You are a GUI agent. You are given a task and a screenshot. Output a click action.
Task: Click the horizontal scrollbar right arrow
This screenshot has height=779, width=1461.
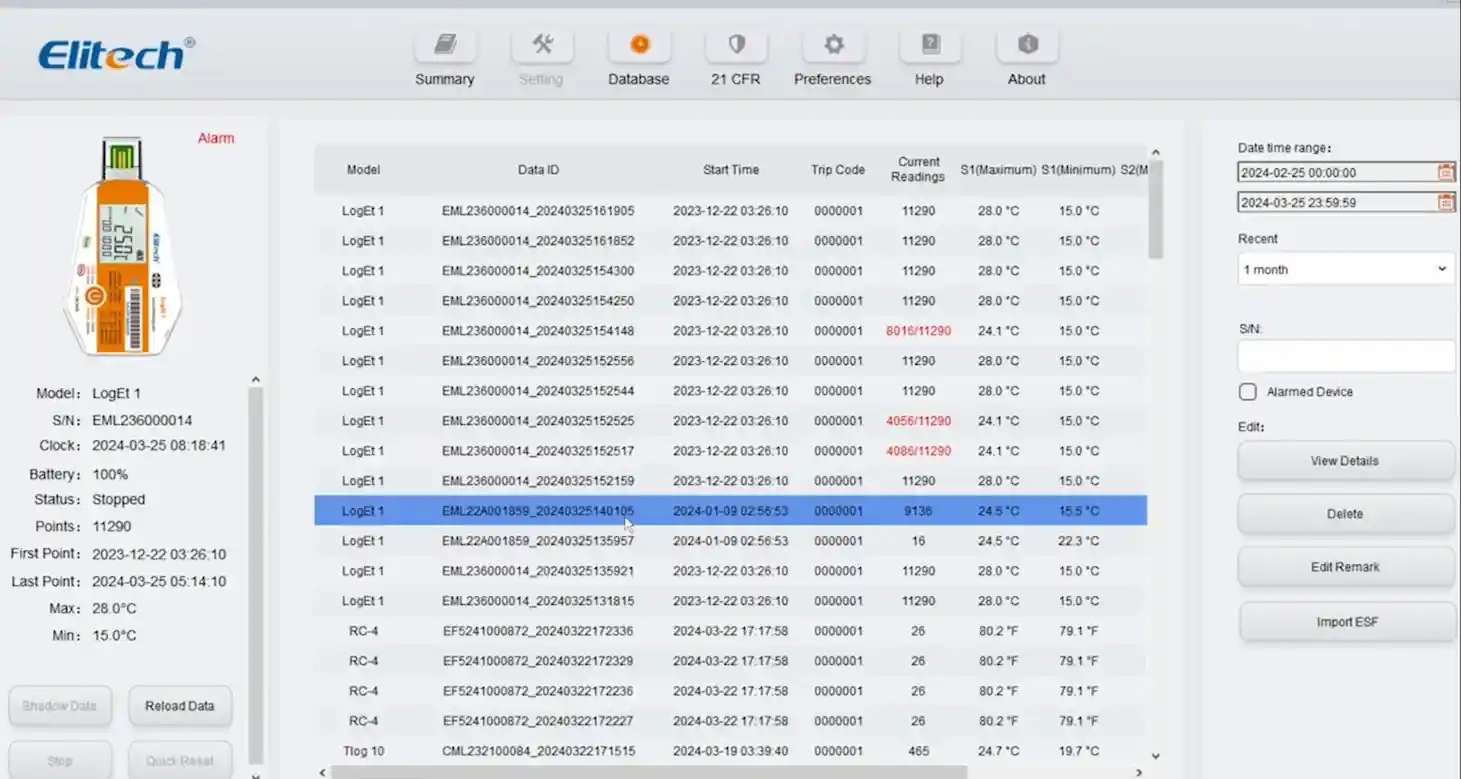[x=1138, y=772]
